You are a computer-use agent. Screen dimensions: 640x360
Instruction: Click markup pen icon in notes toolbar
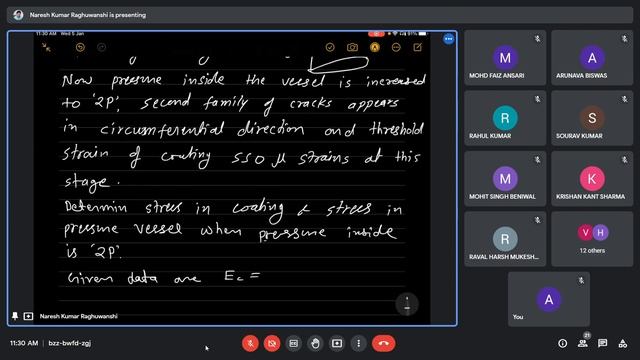tap(374, 47)
